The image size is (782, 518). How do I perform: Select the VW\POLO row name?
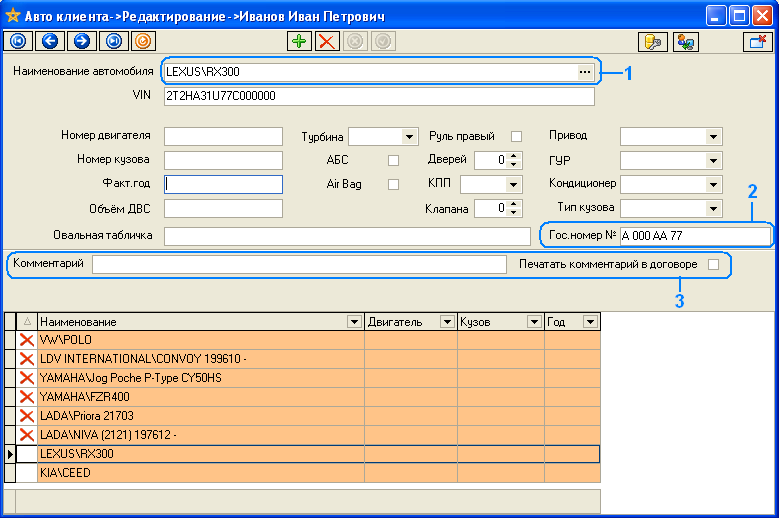click(66, 340)
